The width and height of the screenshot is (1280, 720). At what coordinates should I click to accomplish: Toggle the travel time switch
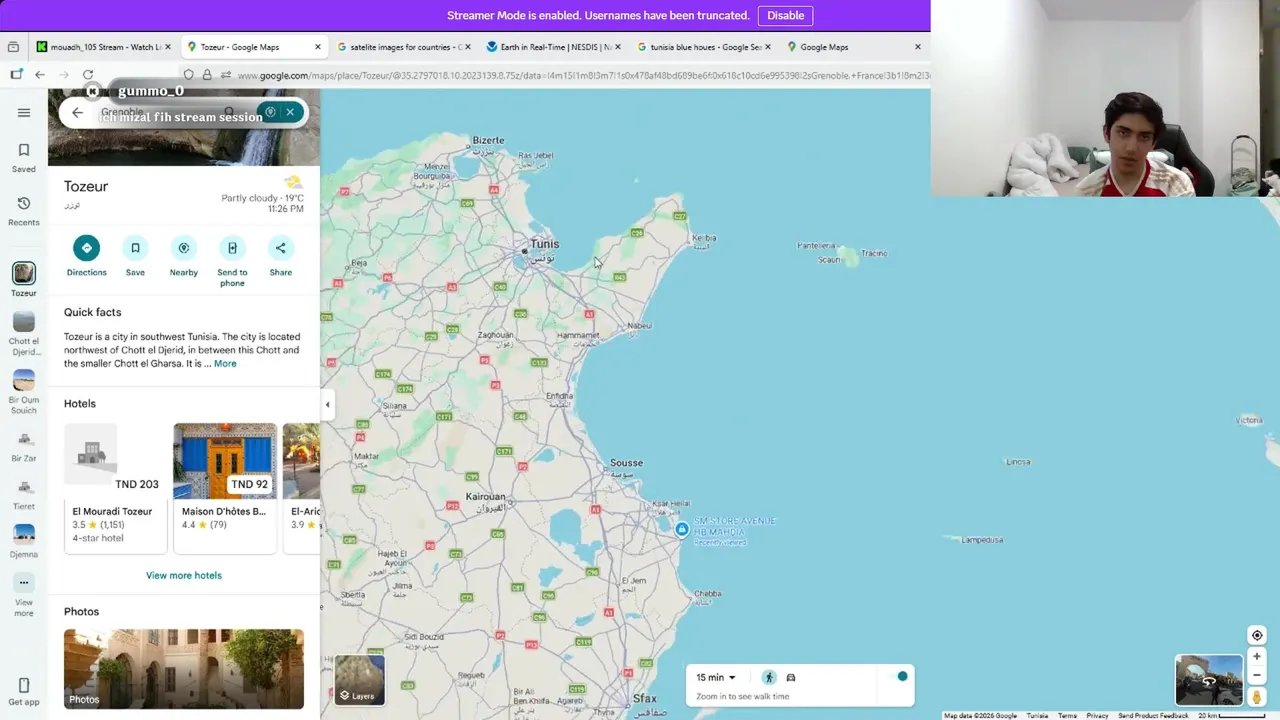point(897,677)
